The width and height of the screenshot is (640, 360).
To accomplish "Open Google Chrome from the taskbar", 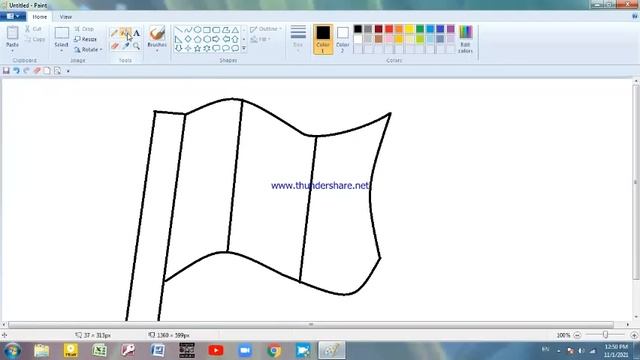I will tap(274, 350).
